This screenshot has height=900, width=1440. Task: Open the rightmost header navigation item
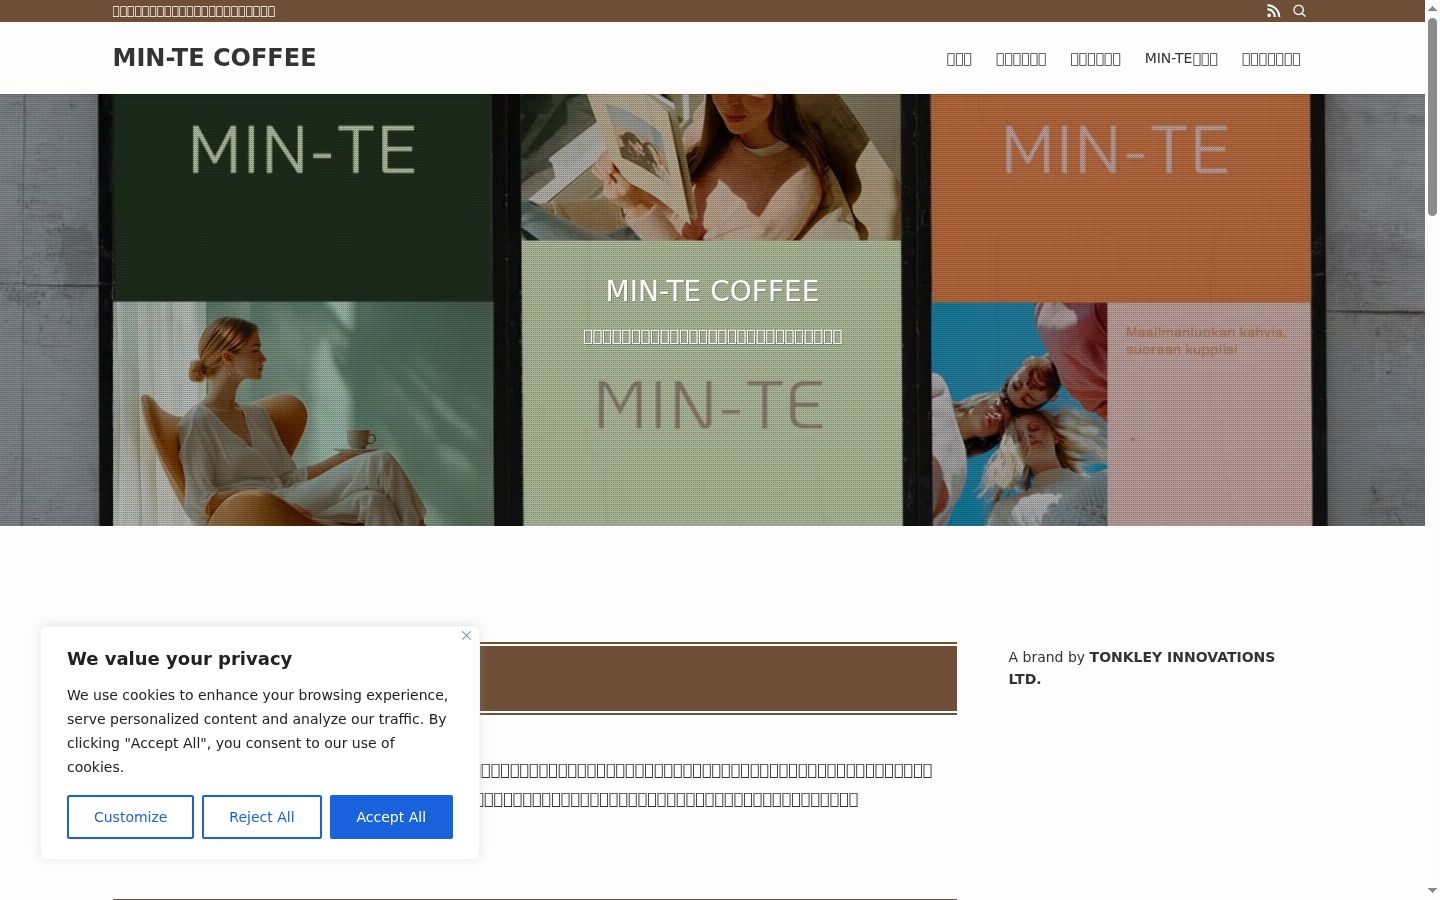1271,59
